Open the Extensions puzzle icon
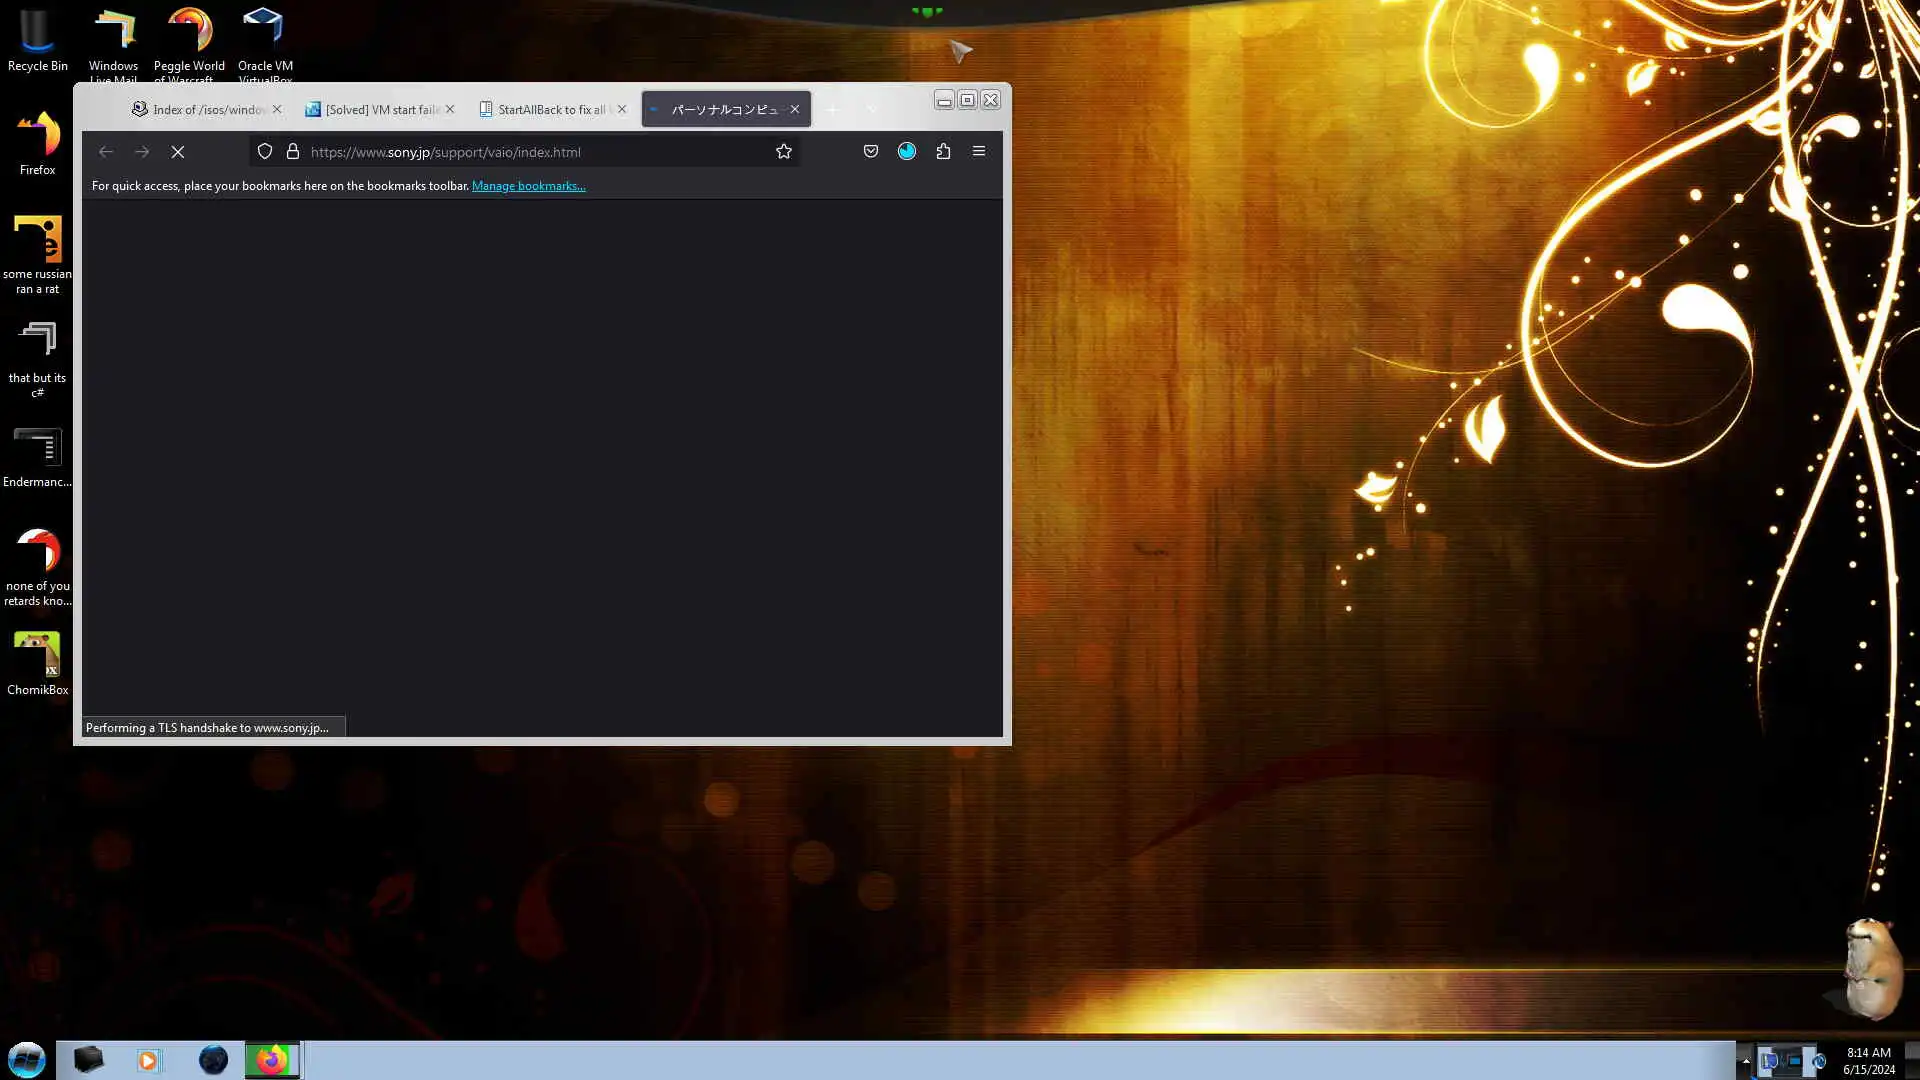Screen dimensions: 1920x1080 (943, 152)
